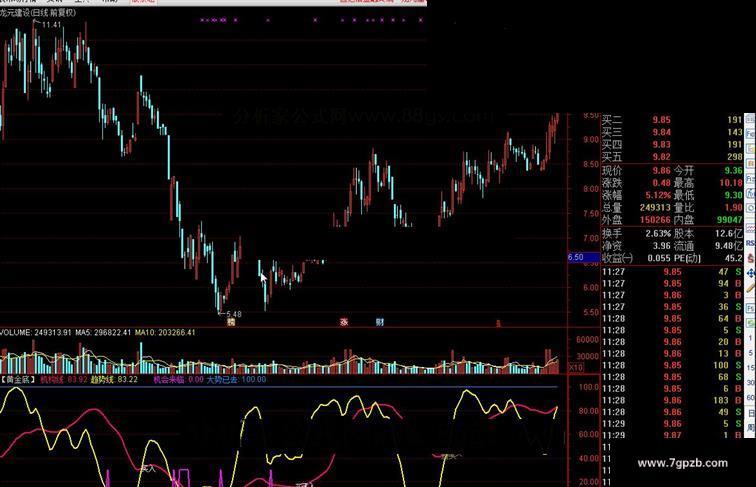Open the RS tool in right toolbar
756x487 pixels.
[x=751, y=243]
